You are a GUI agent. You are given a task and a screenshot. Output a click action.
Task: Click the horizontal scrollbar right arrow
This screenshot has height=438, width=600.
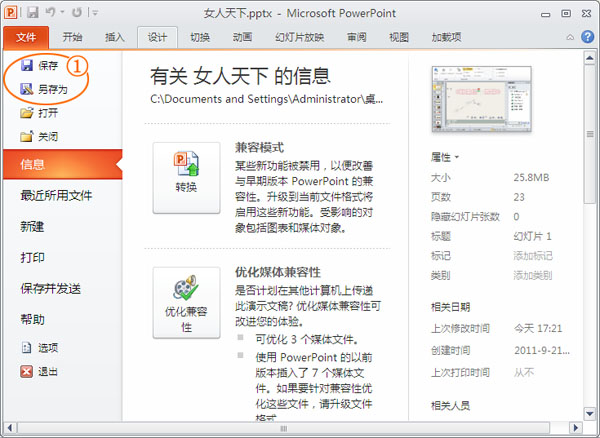[x=575, y=428]
